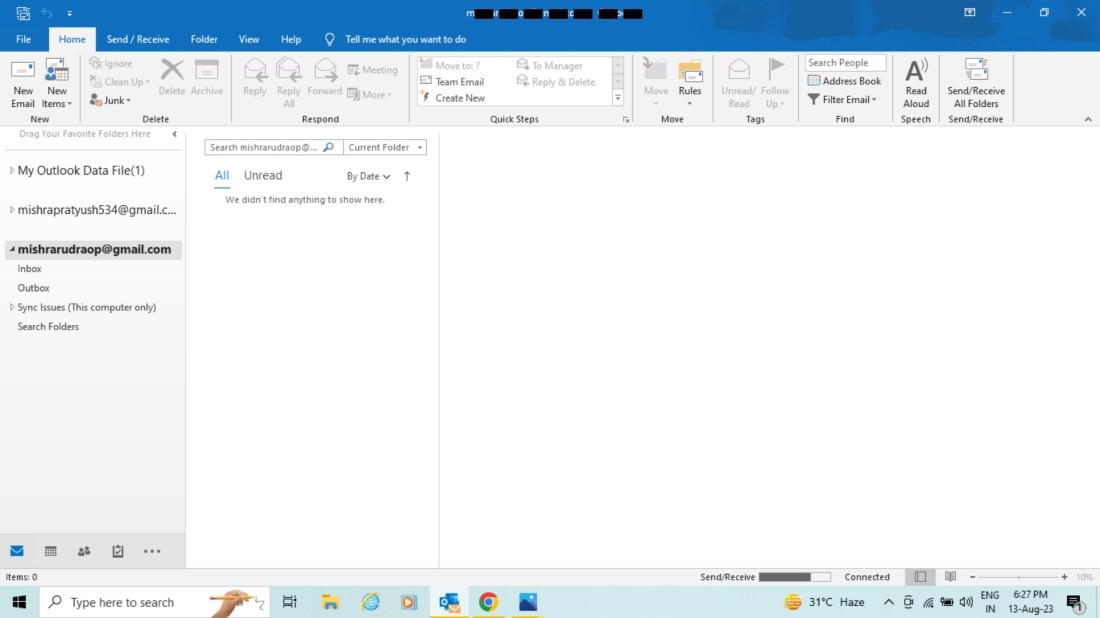Collapse the ribbon with the arrow

pyautogui.click(x=1087, y=119)
